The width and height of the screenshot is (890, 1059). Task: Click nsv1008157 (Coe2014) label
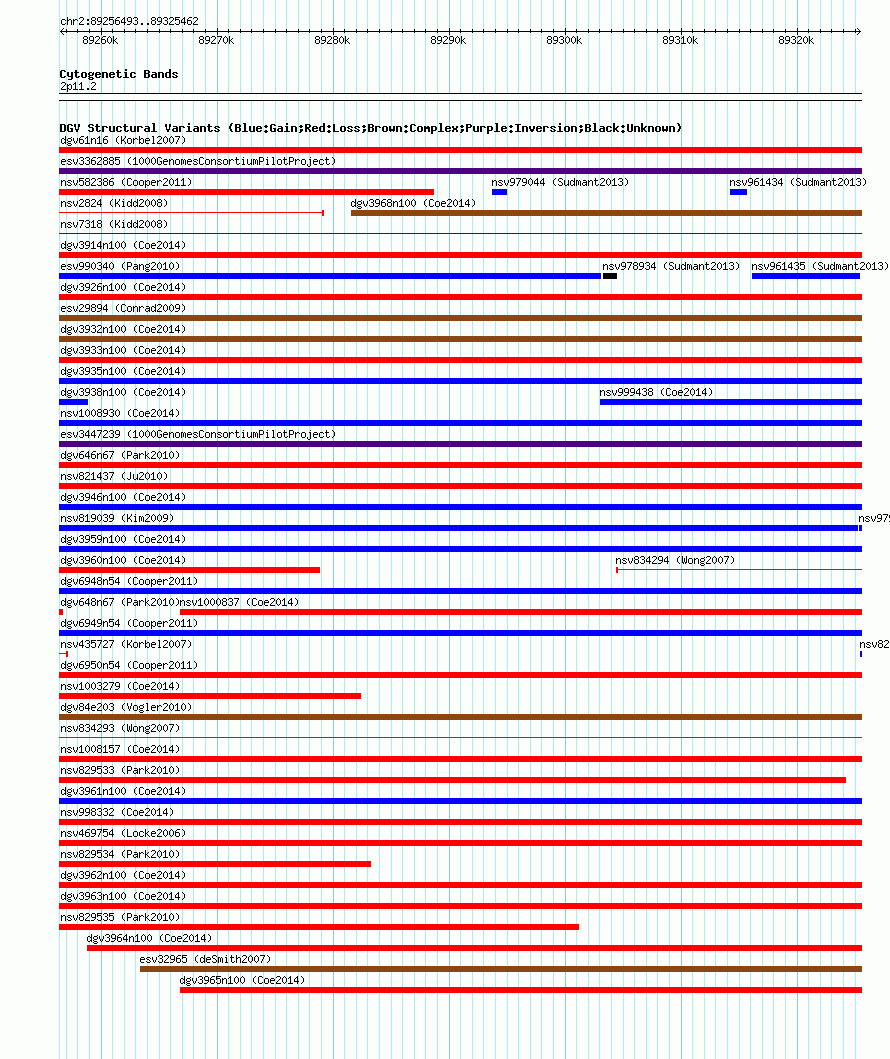point(120,749)
